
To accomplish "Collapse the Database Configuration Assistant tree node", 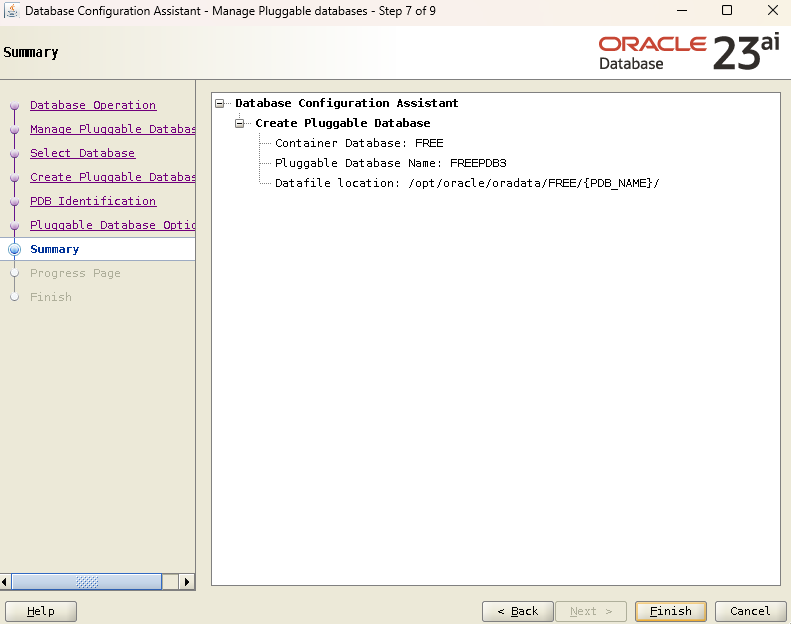I will (x=219, y=103).
